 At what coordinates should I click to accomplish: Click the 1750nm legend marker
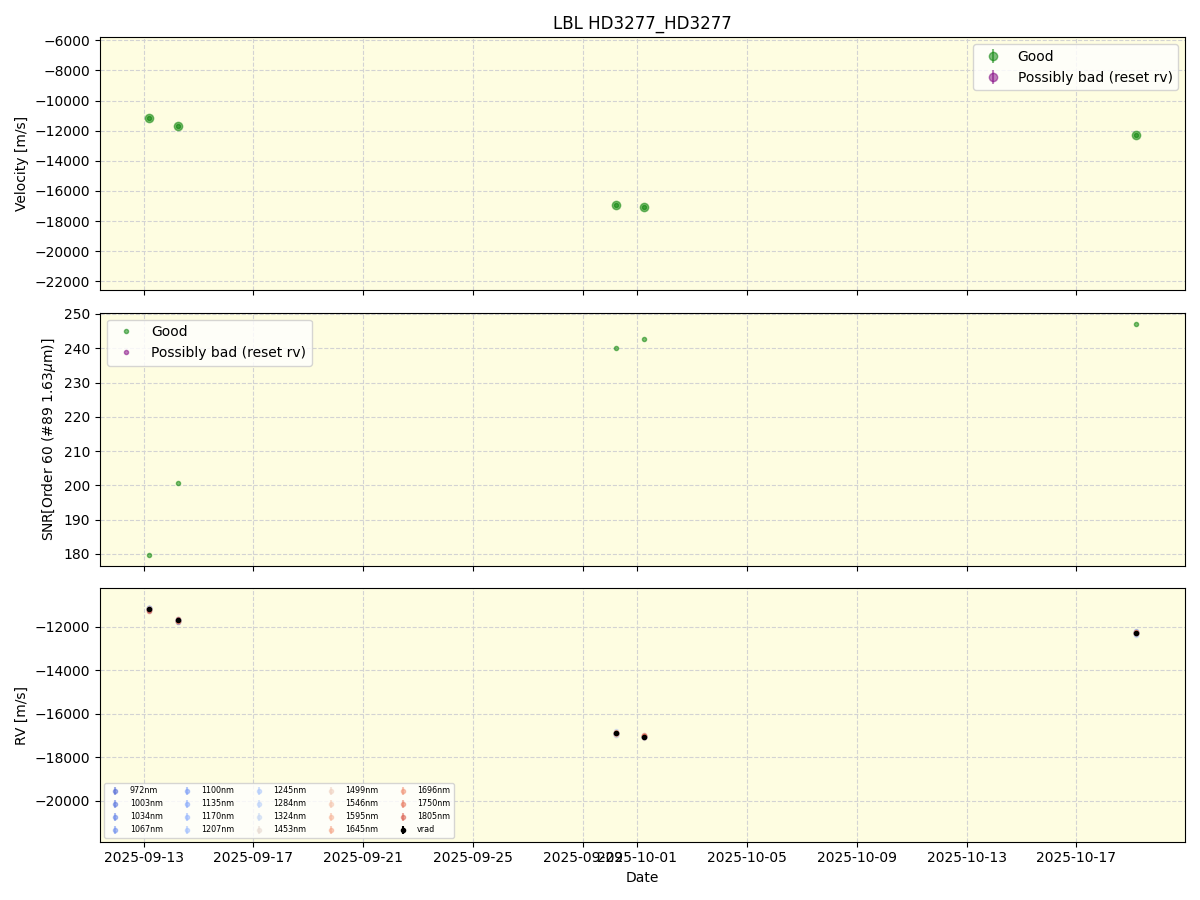403,804
